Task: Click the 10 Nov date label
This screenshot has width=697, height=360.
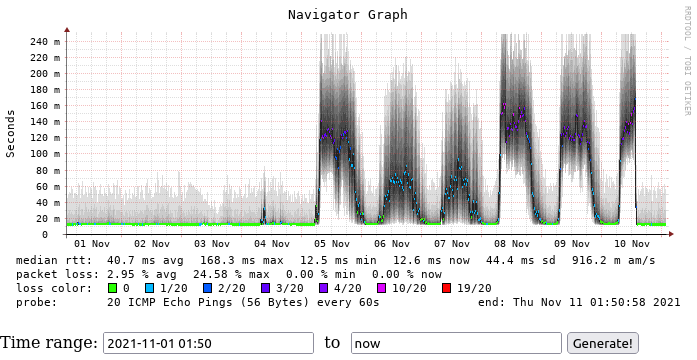Action: [x=632, y=244]
